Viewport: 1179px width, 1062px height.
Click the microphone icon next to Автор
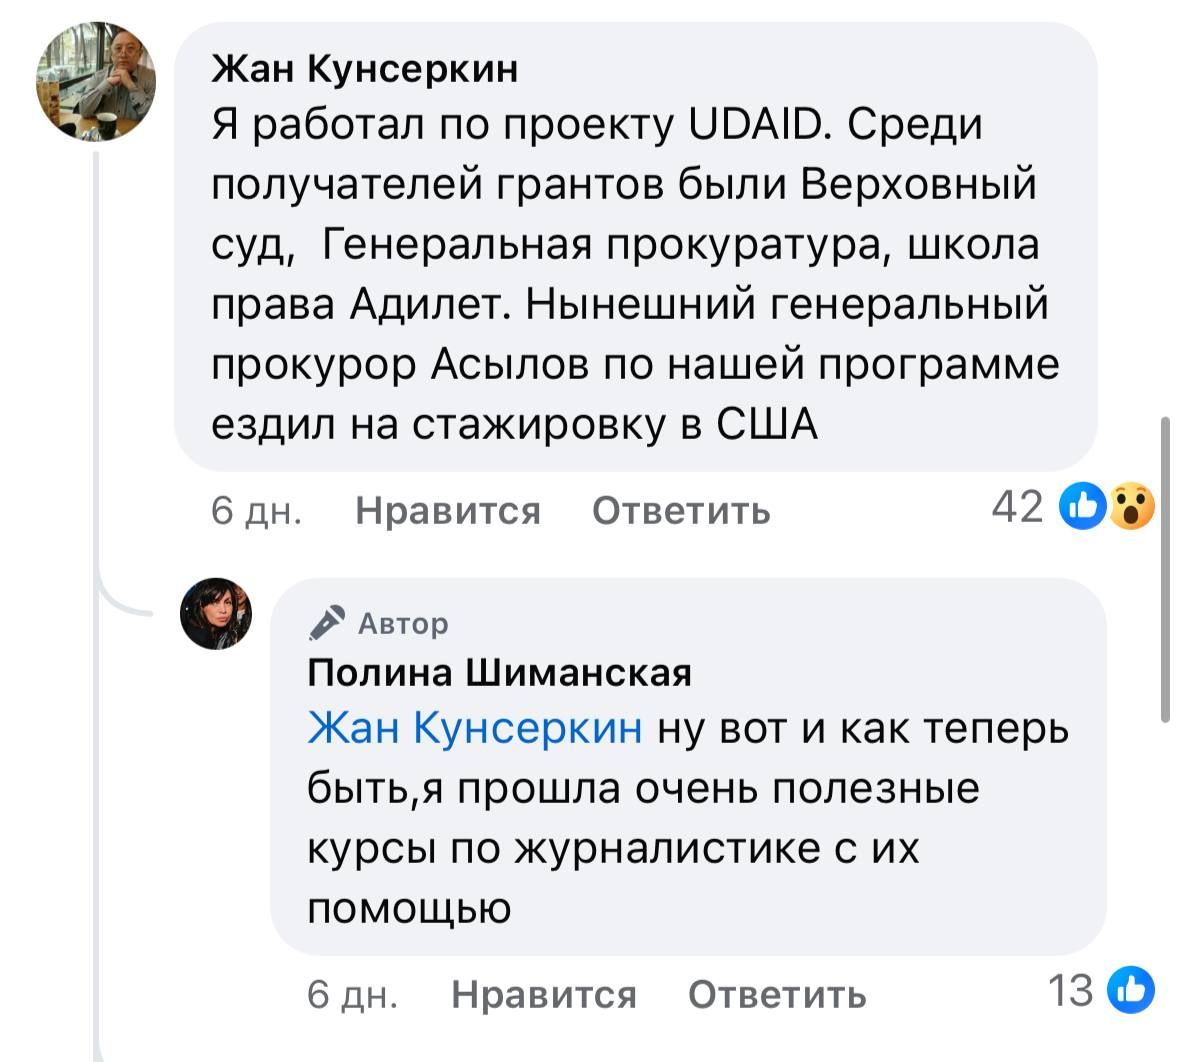point(327,623)
